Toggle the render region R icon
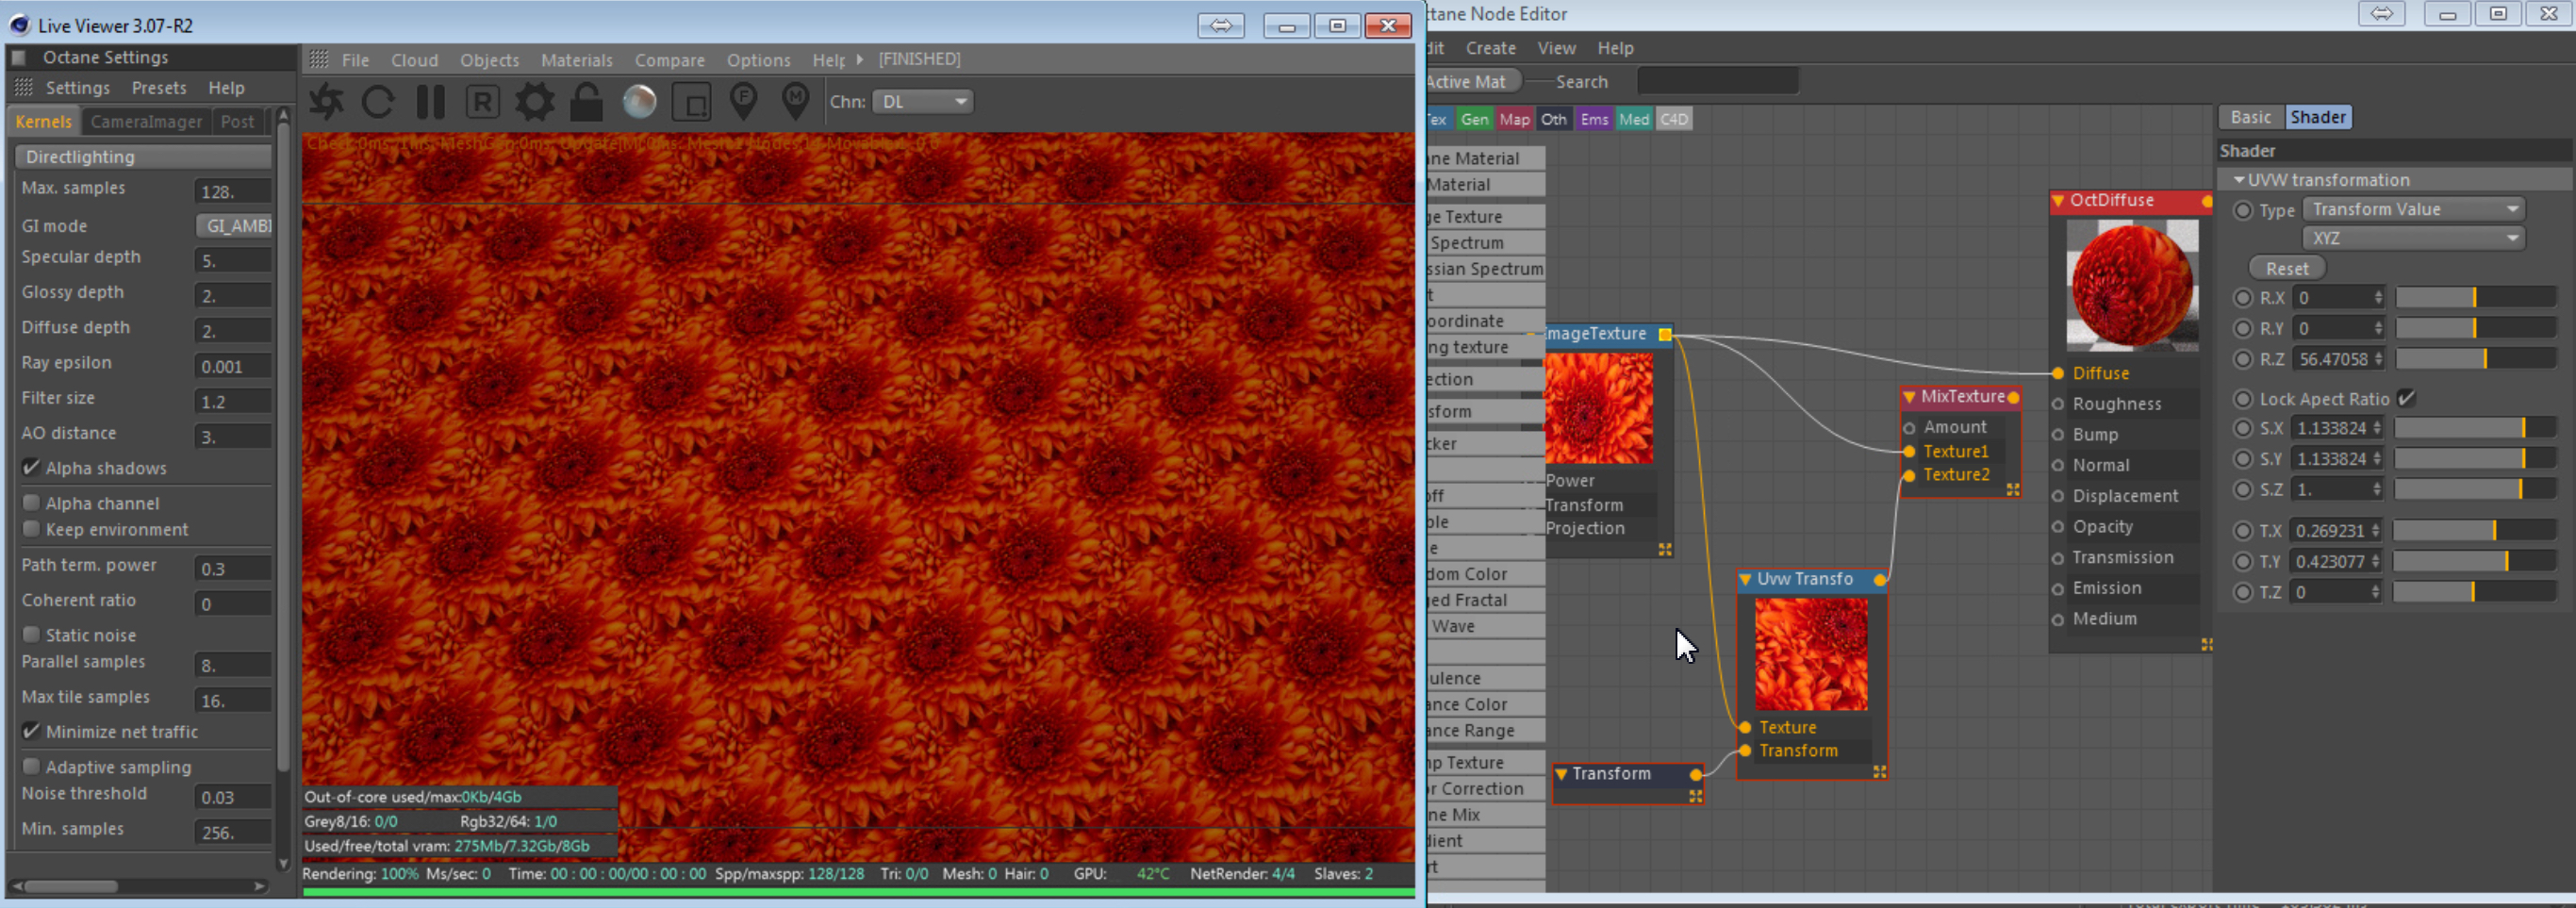 pos(483,102)
